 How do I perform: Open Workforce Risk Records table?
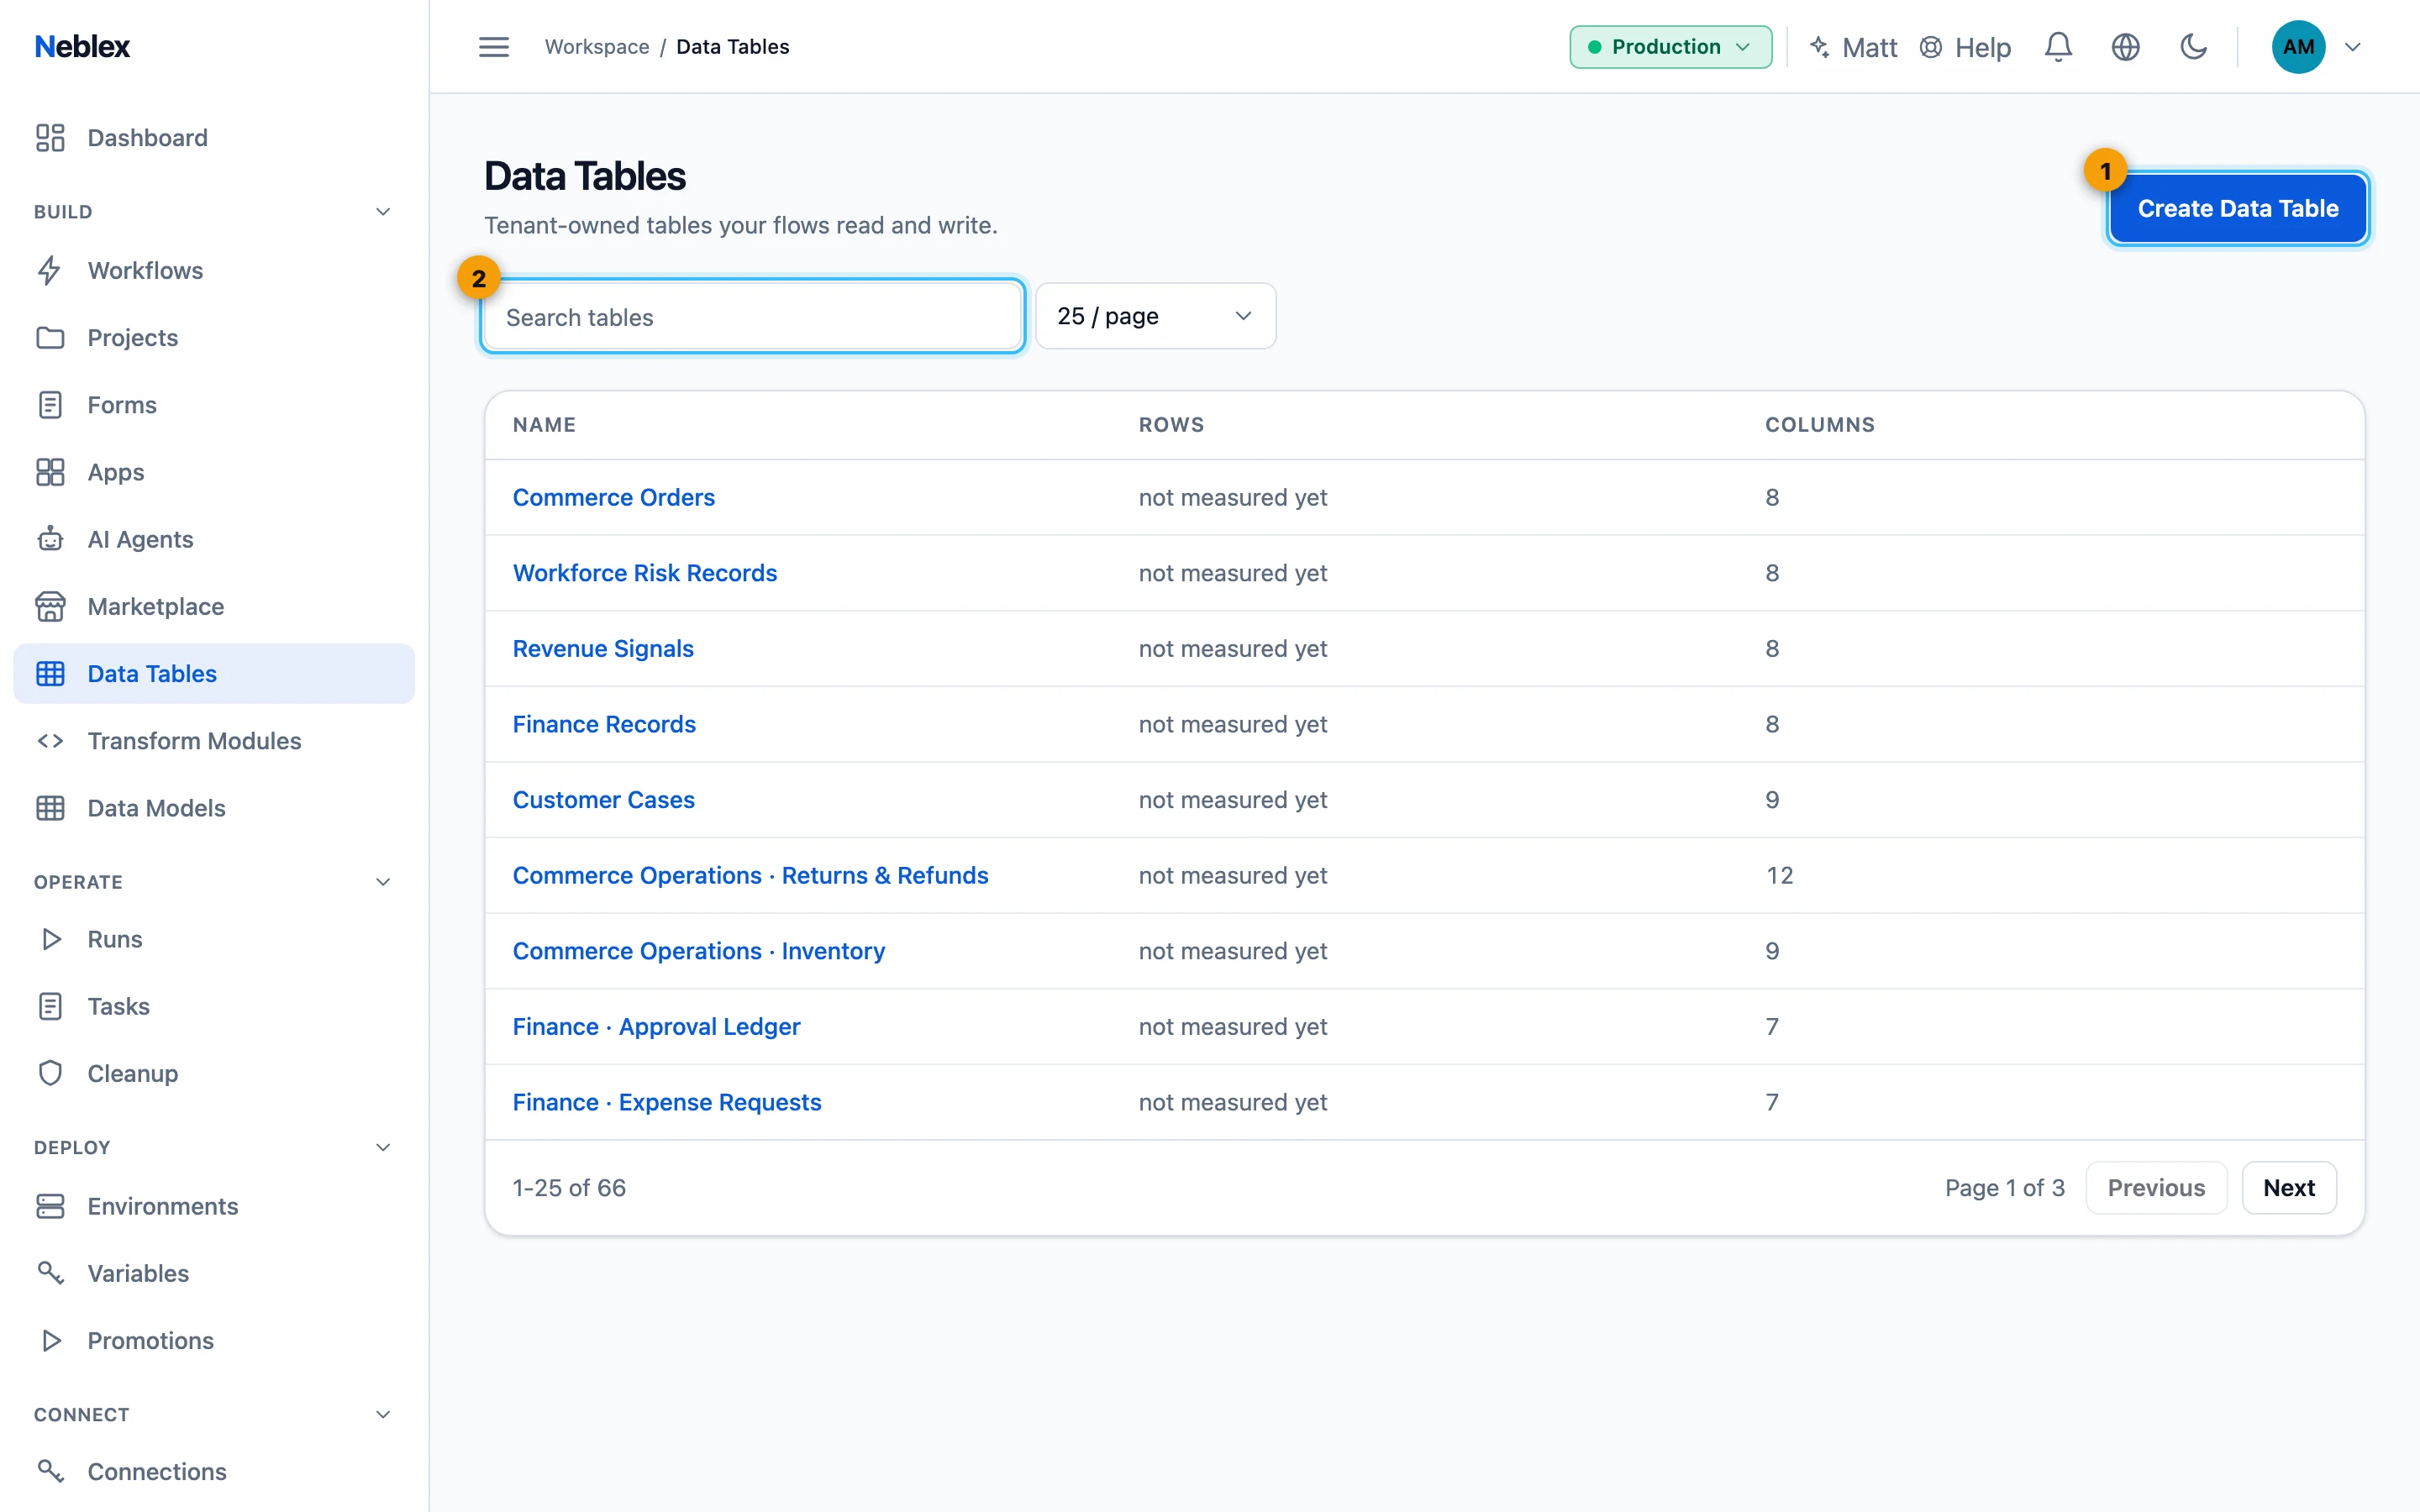click(x=644, y=573)
